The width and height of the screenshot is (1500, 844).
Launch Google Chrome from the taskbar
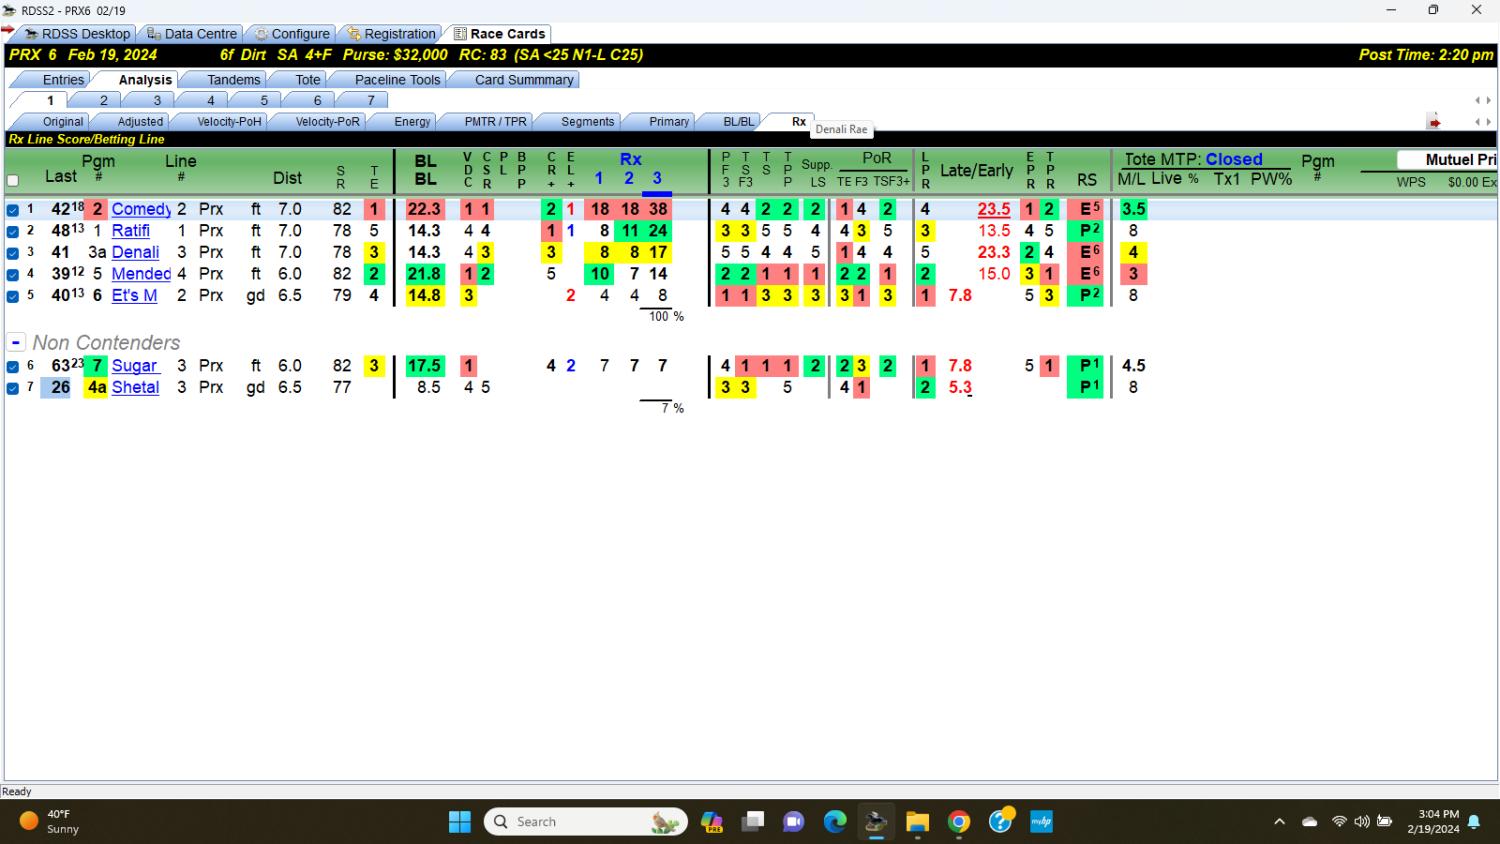coord(959,822)
